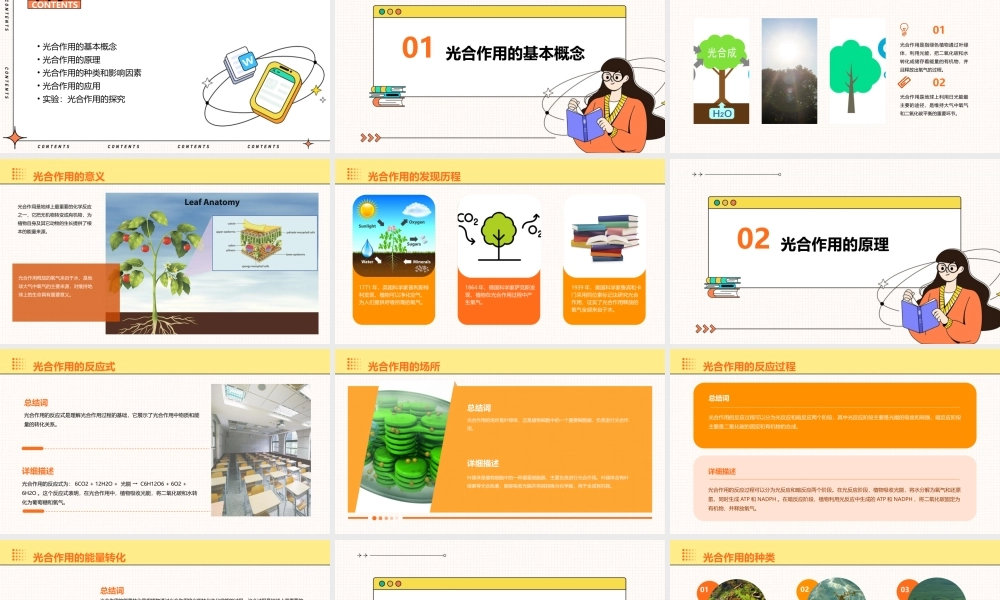The width and height of the screenshot is (1000, 600).
Task: Click the '总结词' heading on the 场所 slide
Action: [479, 408]
